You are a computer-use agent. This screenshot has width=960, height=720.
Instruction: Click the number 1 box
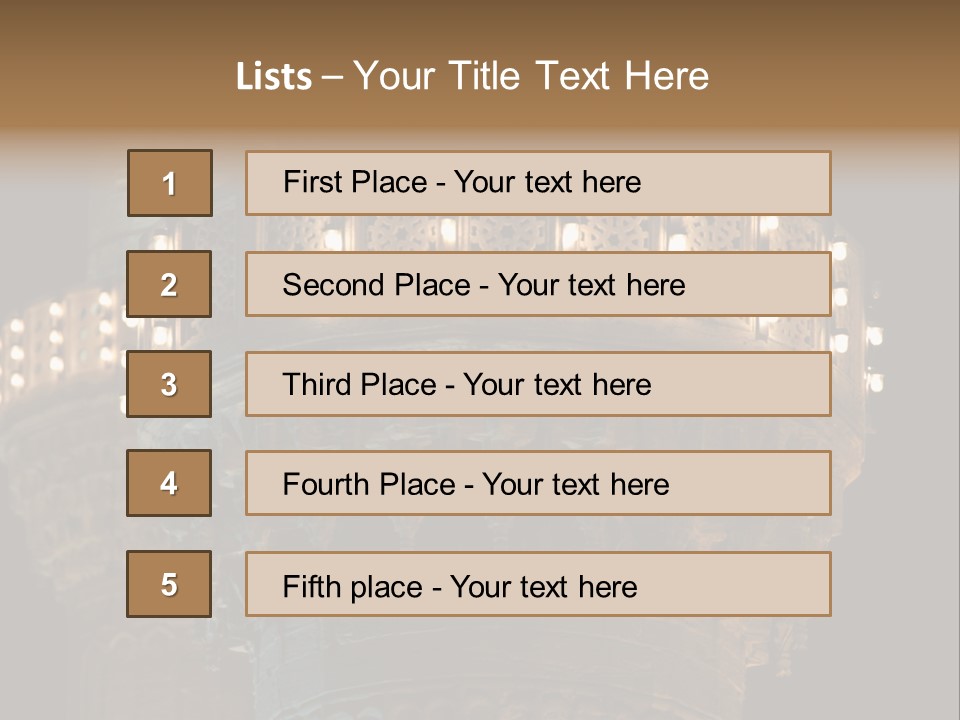point(169,183)
